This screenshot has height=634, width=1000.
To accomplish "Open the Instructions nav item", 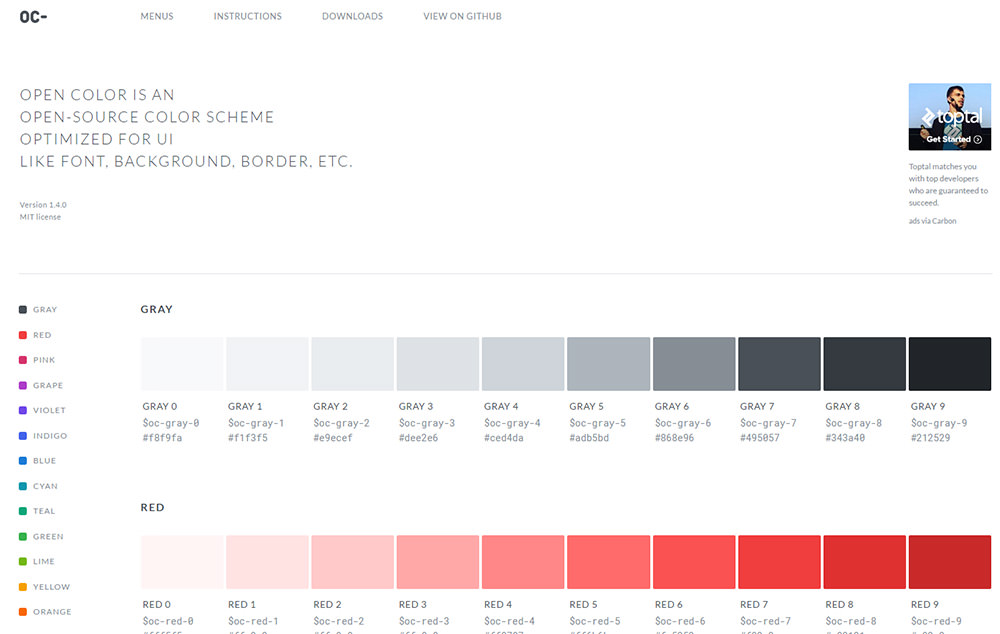I will coord(247,17).
